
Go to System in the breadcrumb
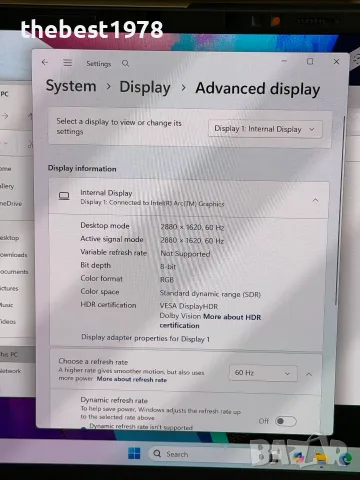coord(71,86)
